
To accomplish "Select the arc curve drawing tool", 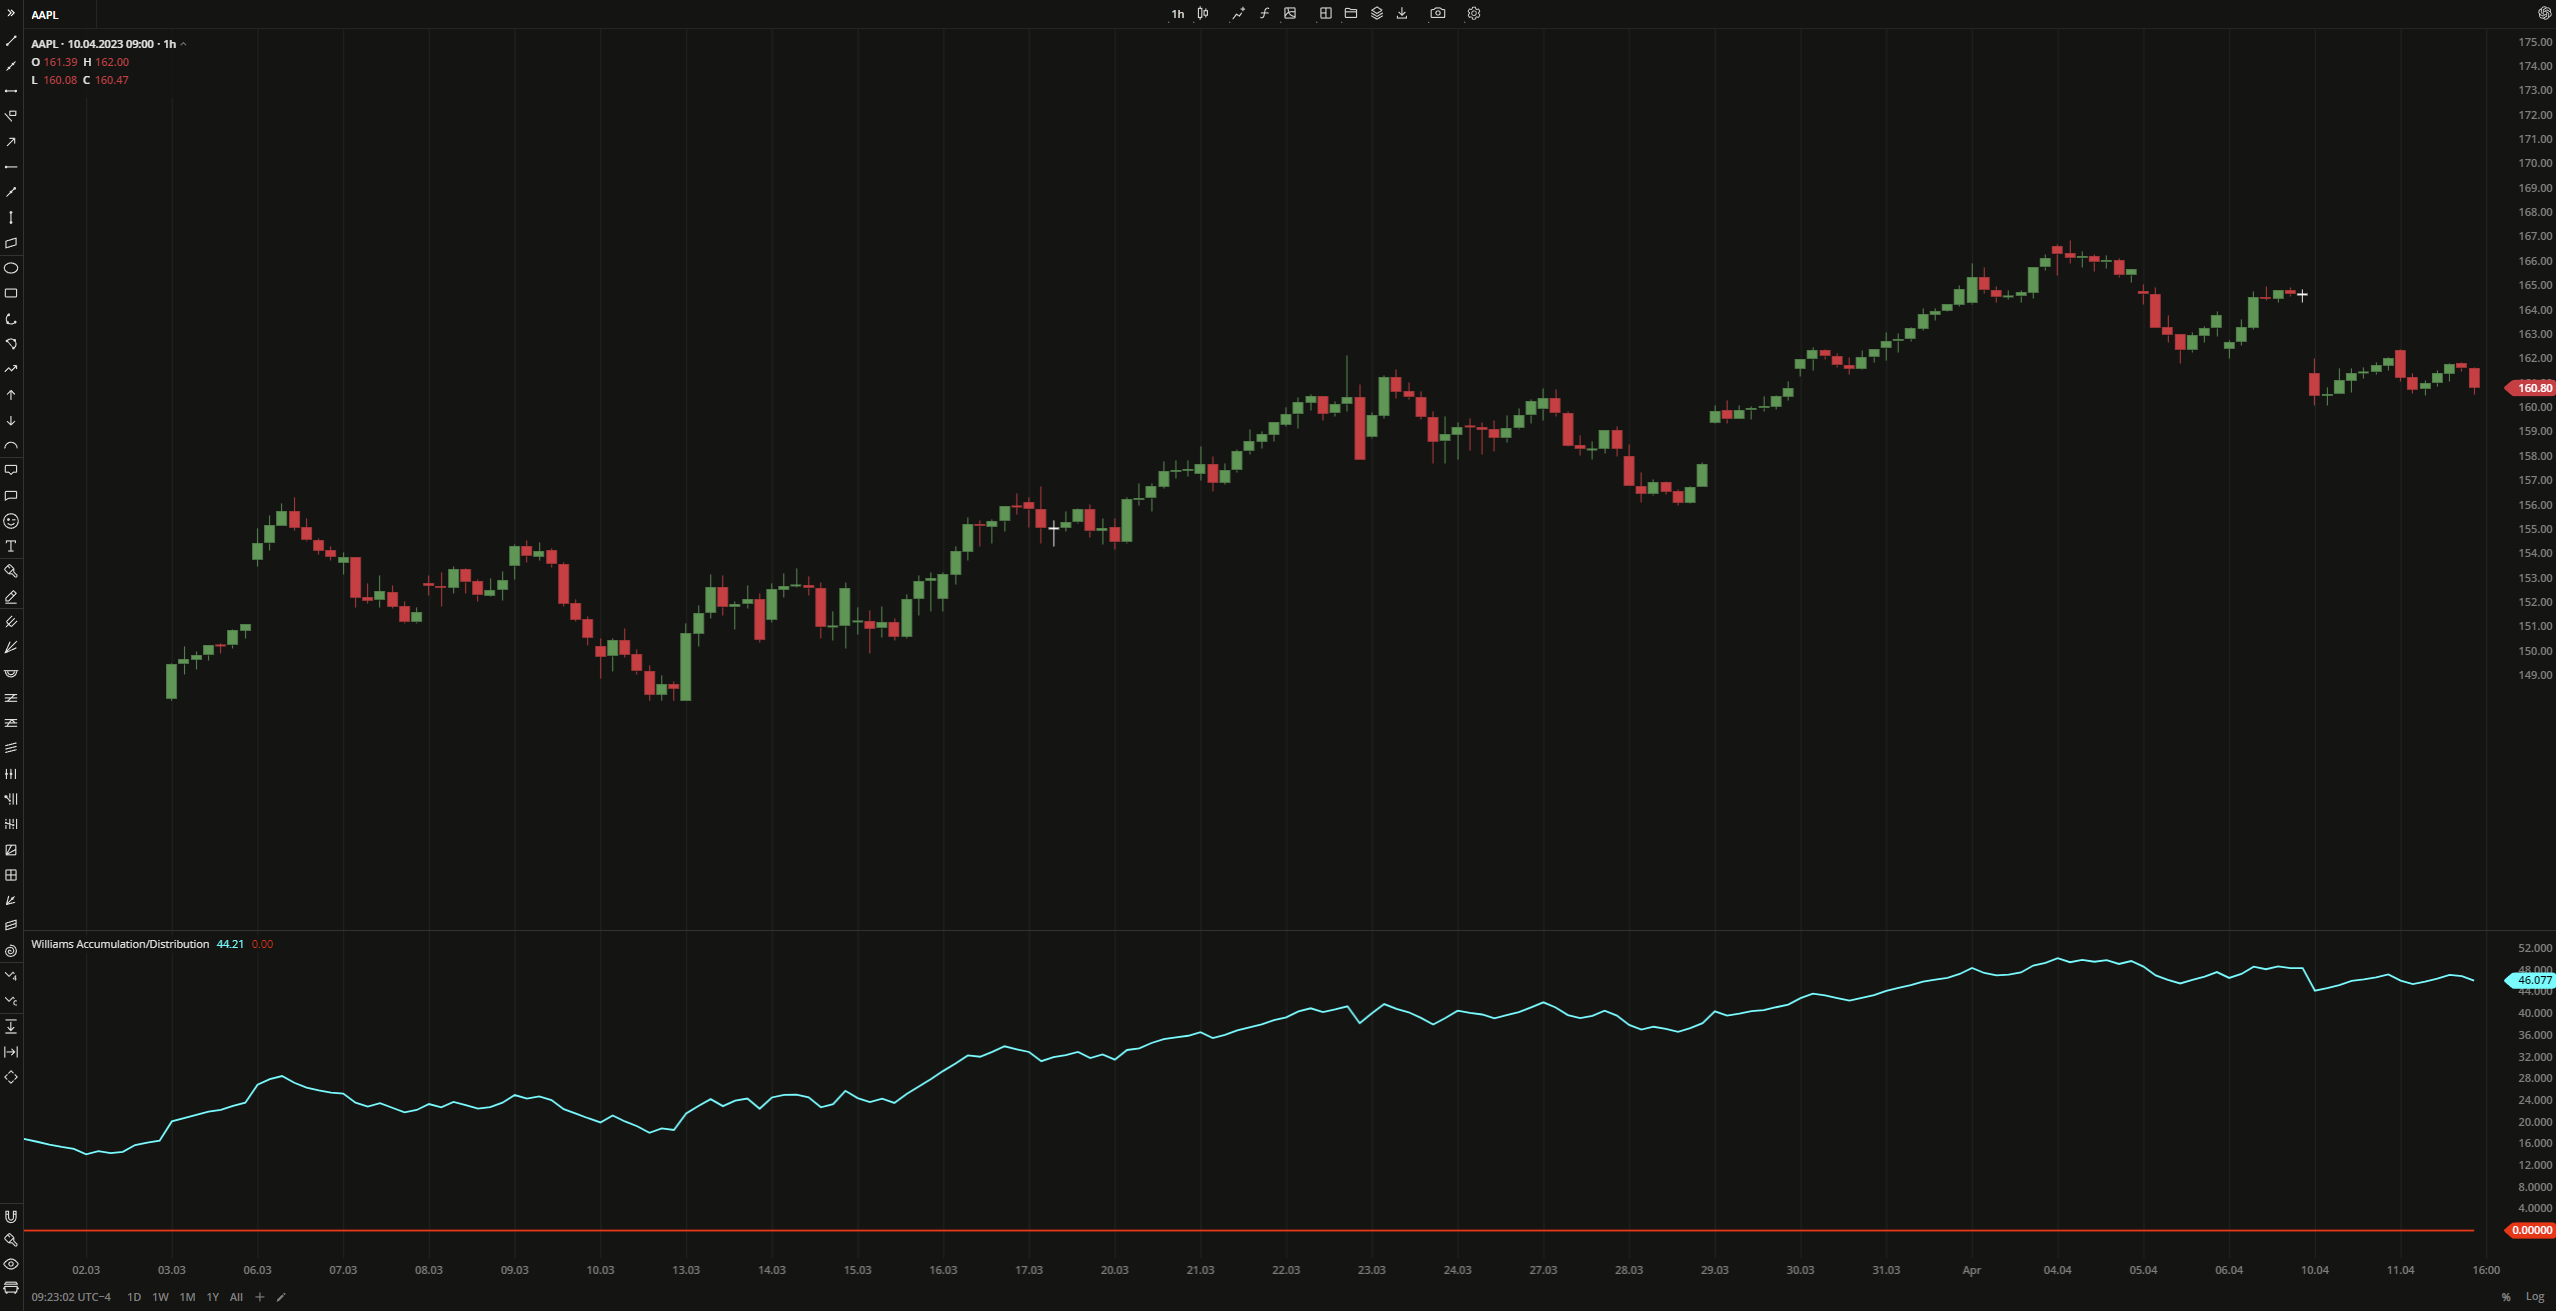I will (x=11, y=446).
